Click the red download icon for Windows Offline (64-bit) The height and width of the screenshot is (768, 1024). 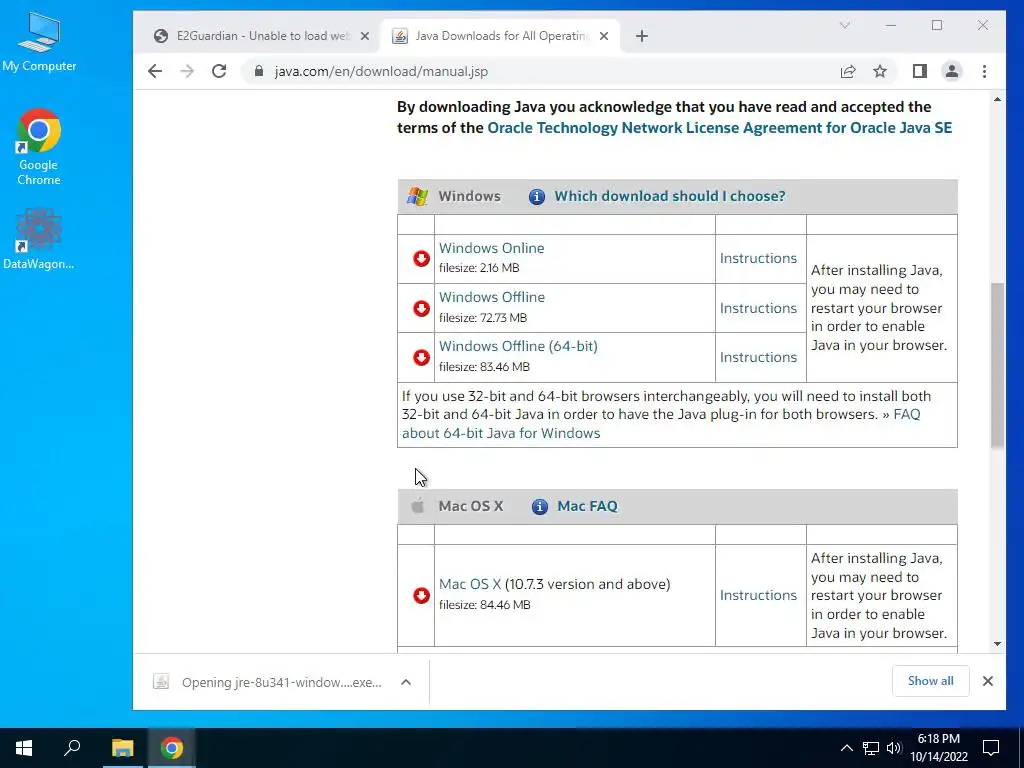421,357
